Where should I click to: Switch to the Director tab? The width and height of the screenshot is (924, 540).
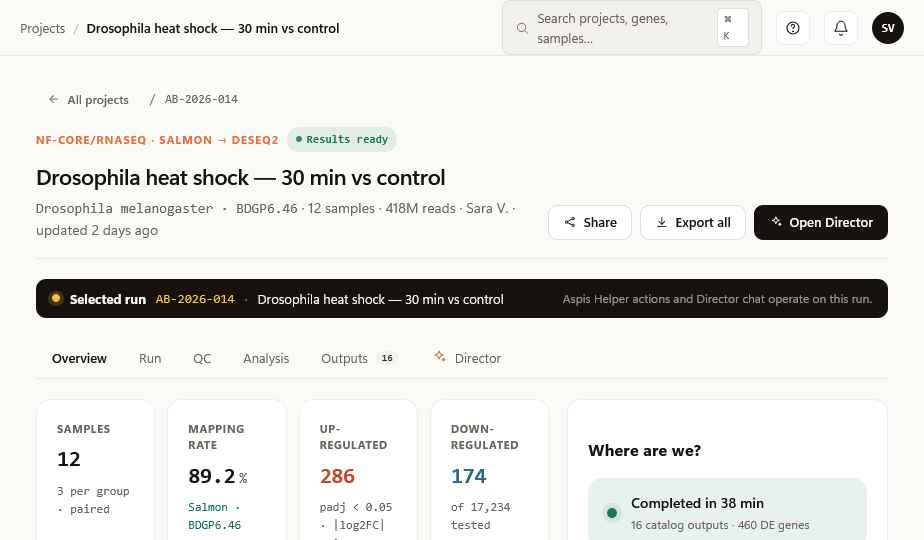pyautogui.click(x=468, y=358)
